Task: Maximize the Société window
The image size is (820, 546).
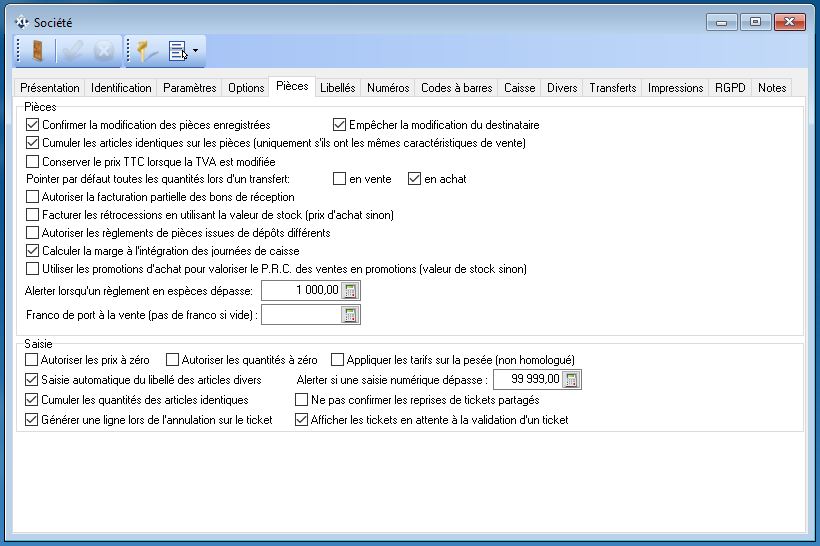Action: click(x=755, y=22)
